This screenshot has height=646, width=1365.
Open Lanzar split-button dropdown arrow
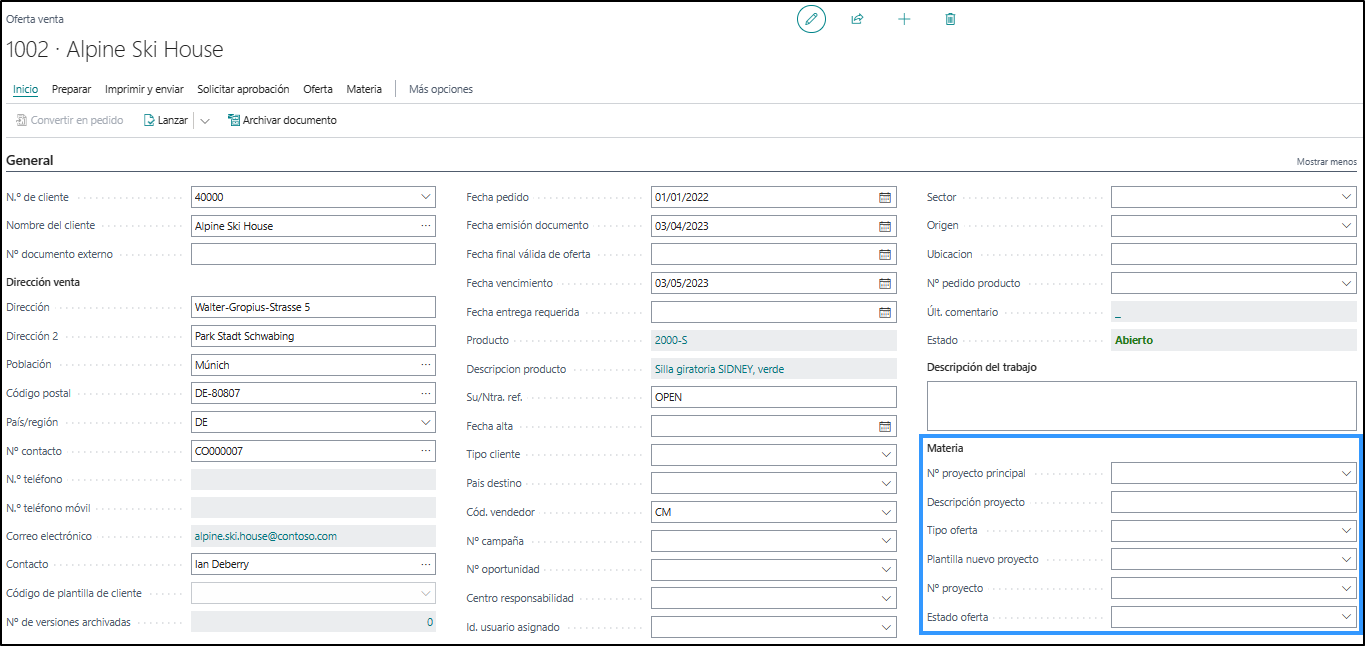(x=204, y=120)
